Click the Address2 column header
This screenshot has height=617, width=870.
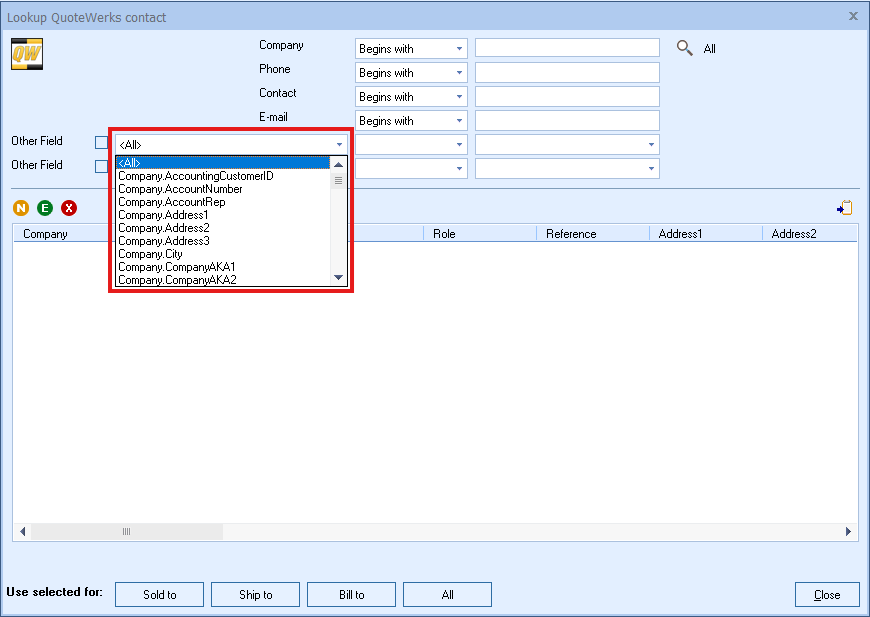click(810, 234)
